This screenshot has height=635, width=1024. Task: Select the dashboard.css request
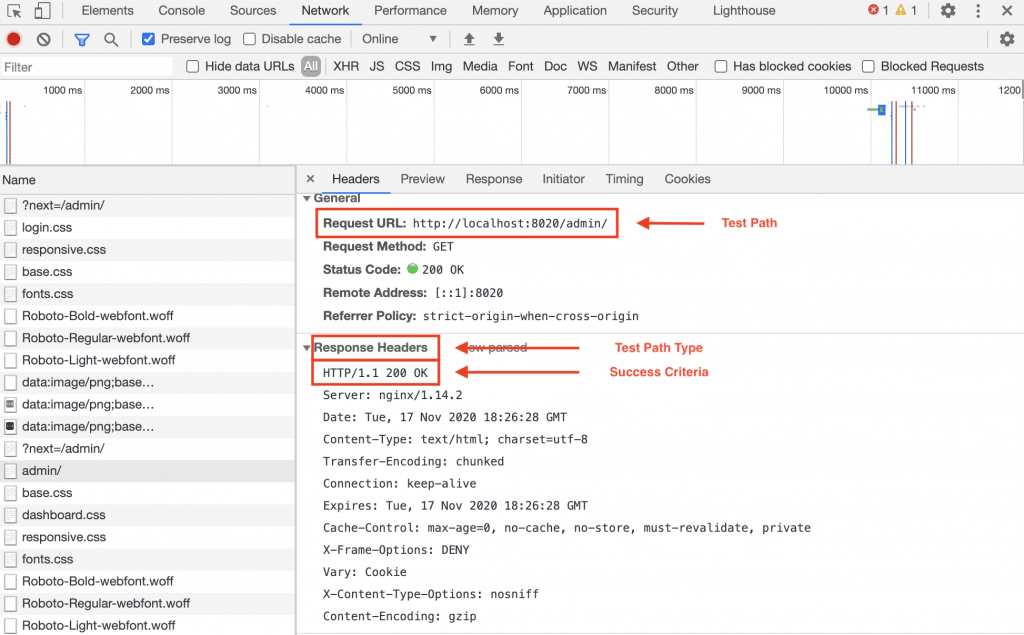(148, 515)
